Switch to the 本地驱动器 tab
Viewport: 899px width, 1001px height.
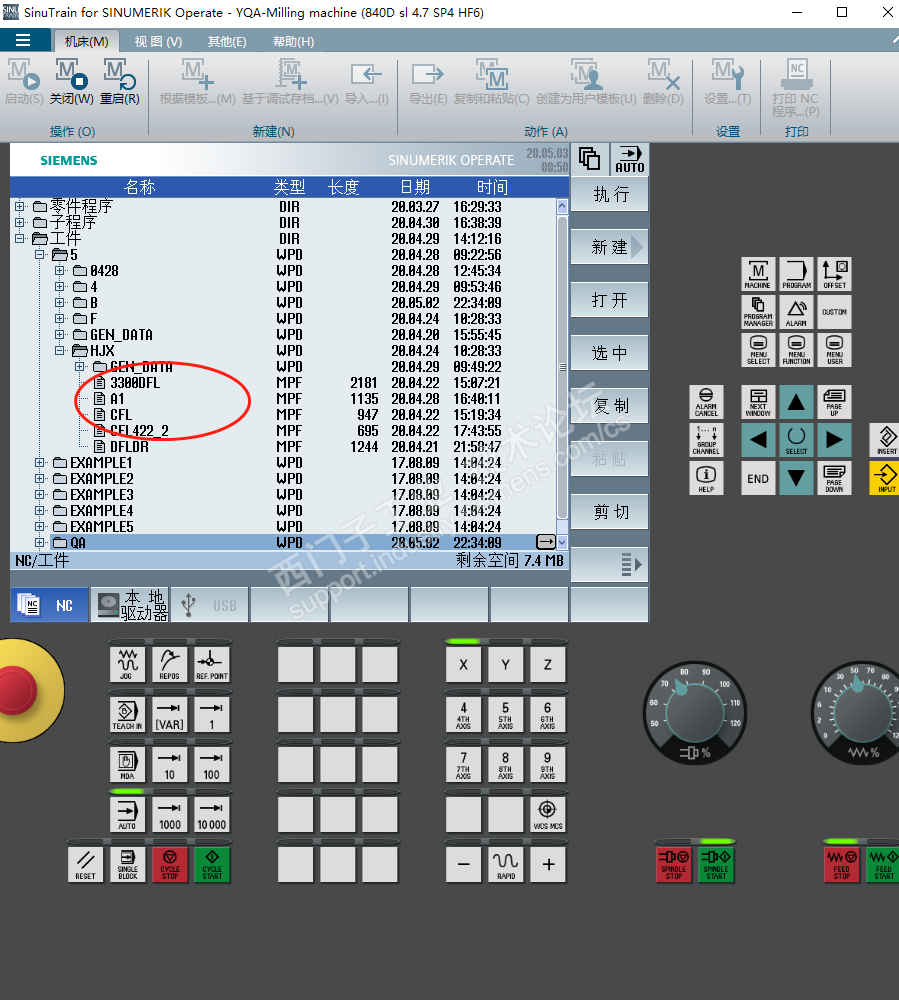130,605
